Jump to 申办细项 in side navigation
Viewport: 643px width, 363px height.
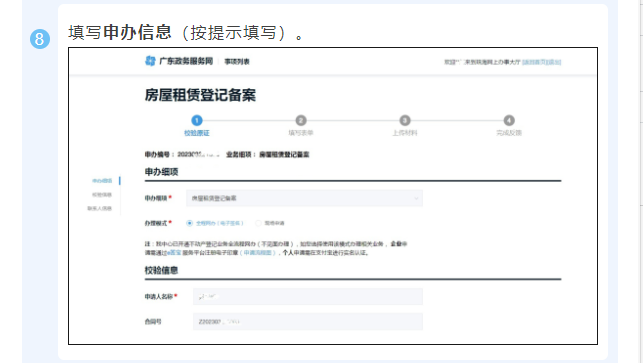pyautogui.click(x=102, y=180)
